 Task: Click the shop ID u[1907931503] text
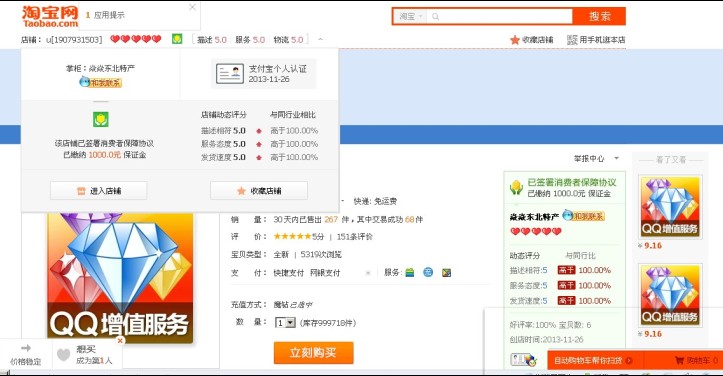pyautogui.click(x=74, y=40)
